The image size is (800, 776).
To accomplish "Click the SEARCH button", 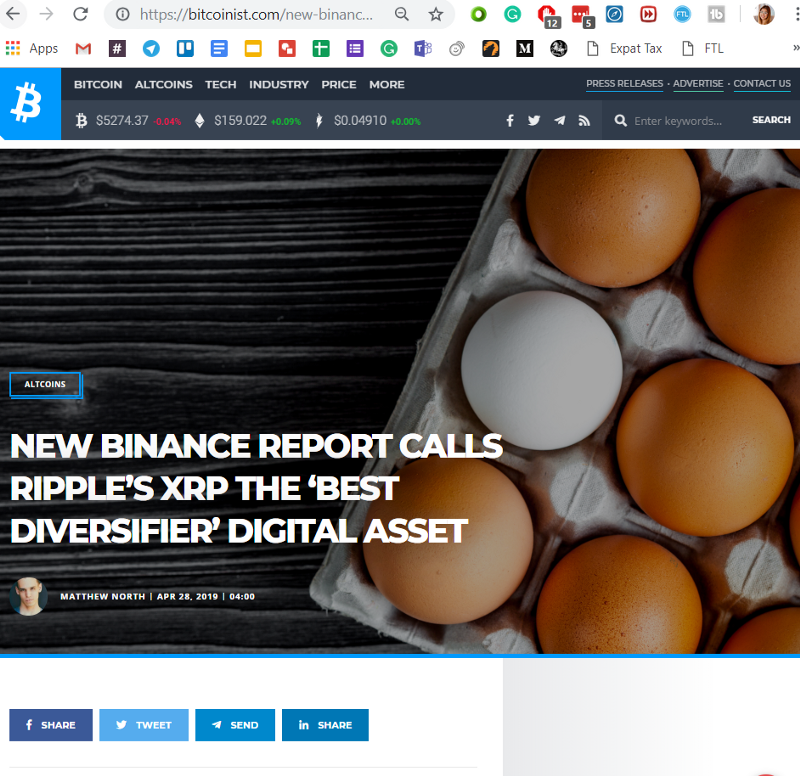I will 771,120.
